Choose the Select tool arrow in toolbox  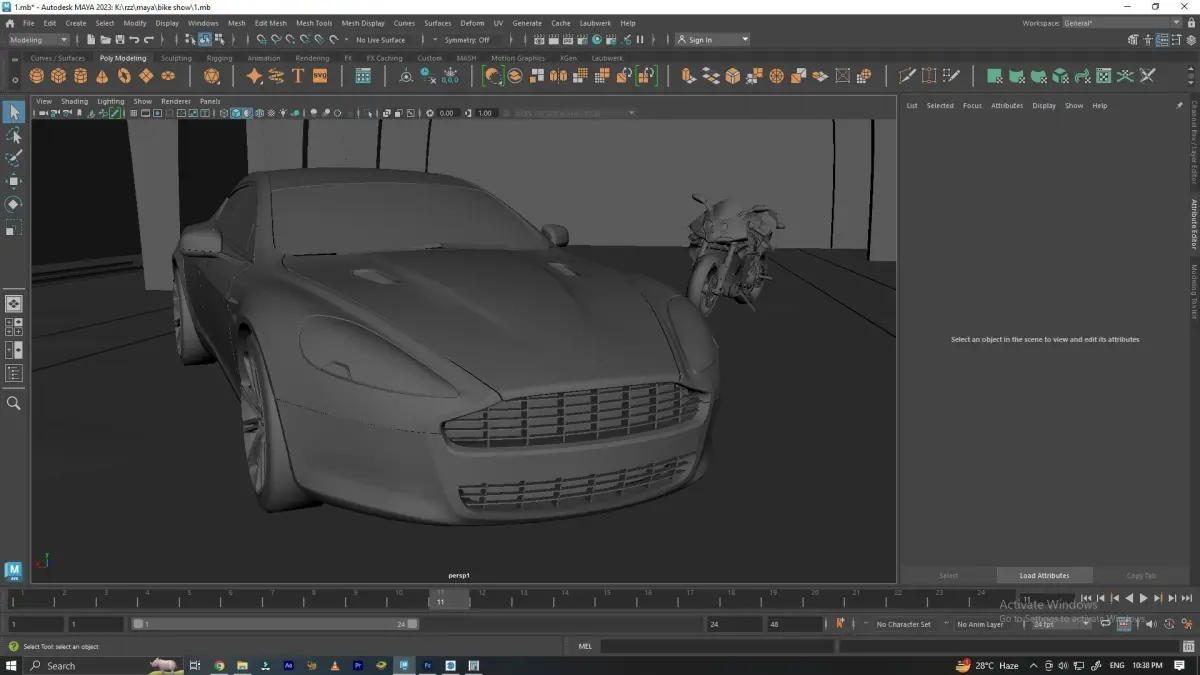14,112
